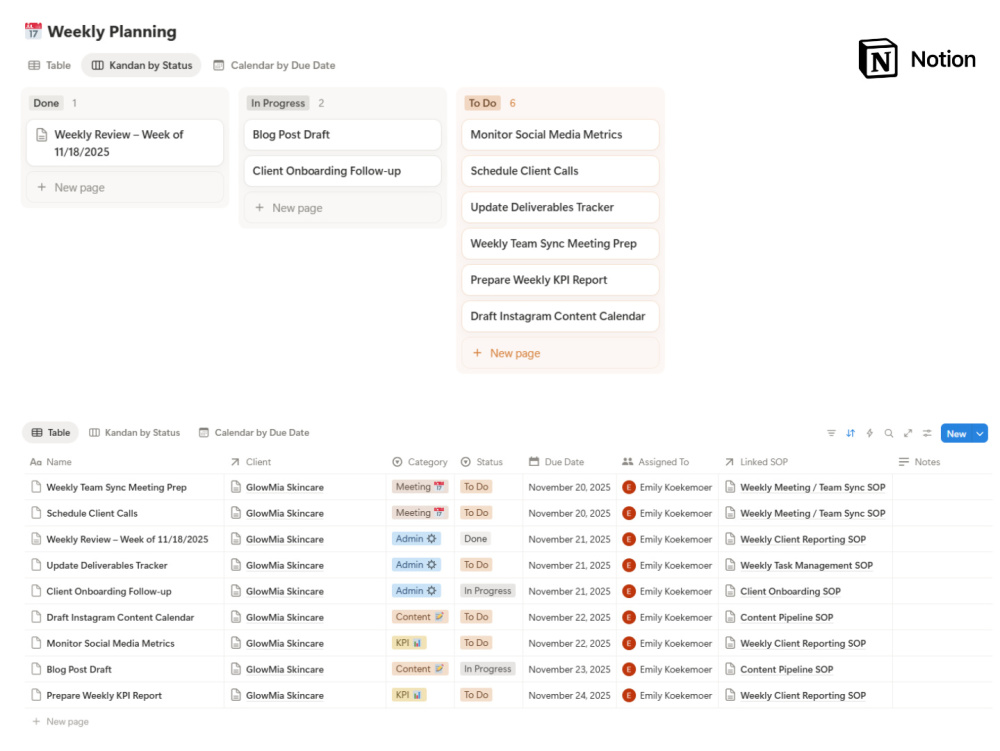1000x751 pixels.
Task: Open Draft Instagram Content Calendar card
Action: tap(560, 316)
